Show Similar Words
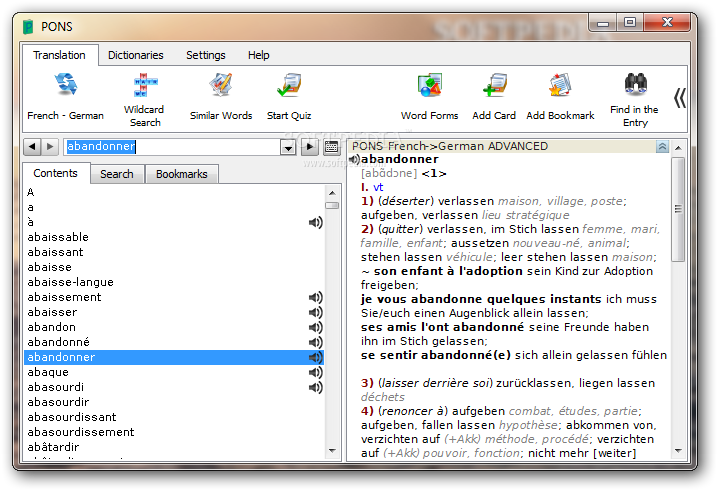Screen dimensions: 718x491 [x=221, y=97]
